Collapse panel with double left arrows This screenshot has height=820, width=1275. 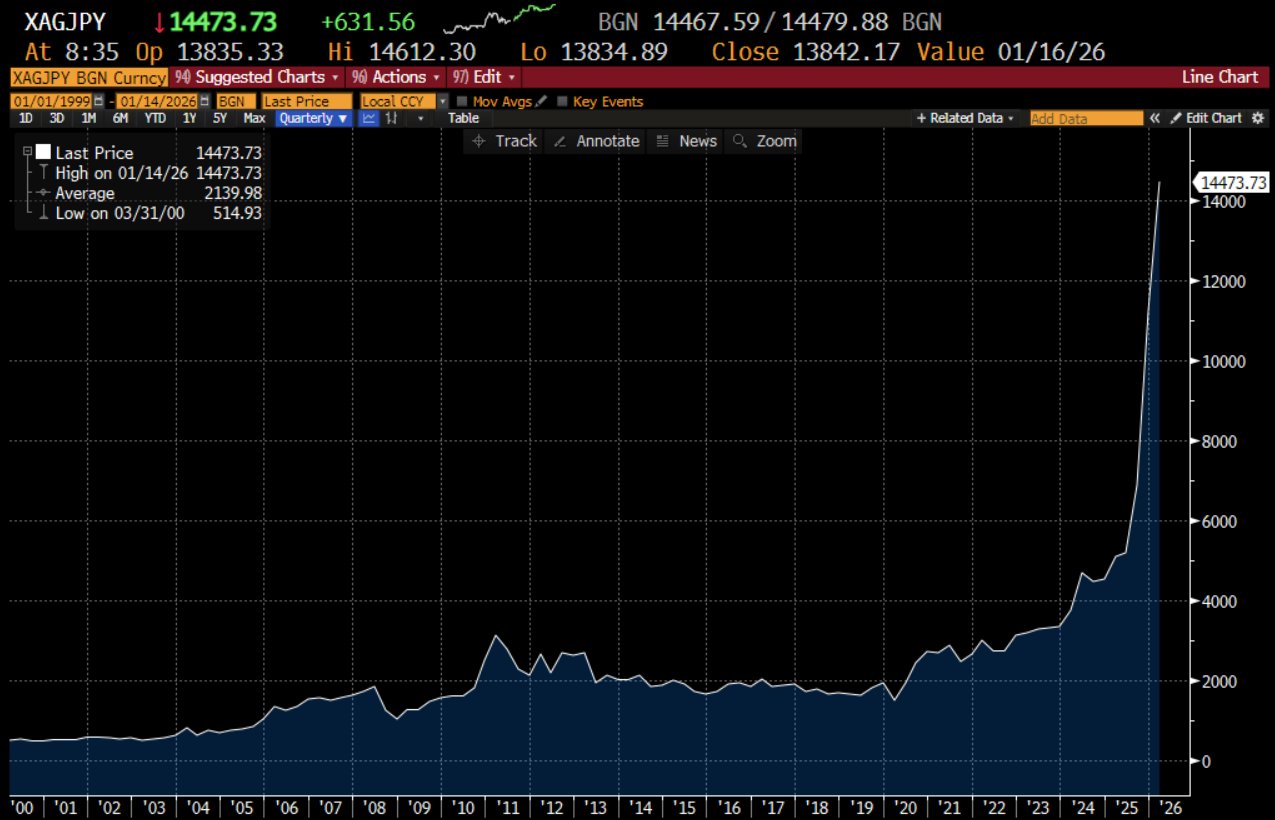pyautogui.click(x=1154, y=118)
